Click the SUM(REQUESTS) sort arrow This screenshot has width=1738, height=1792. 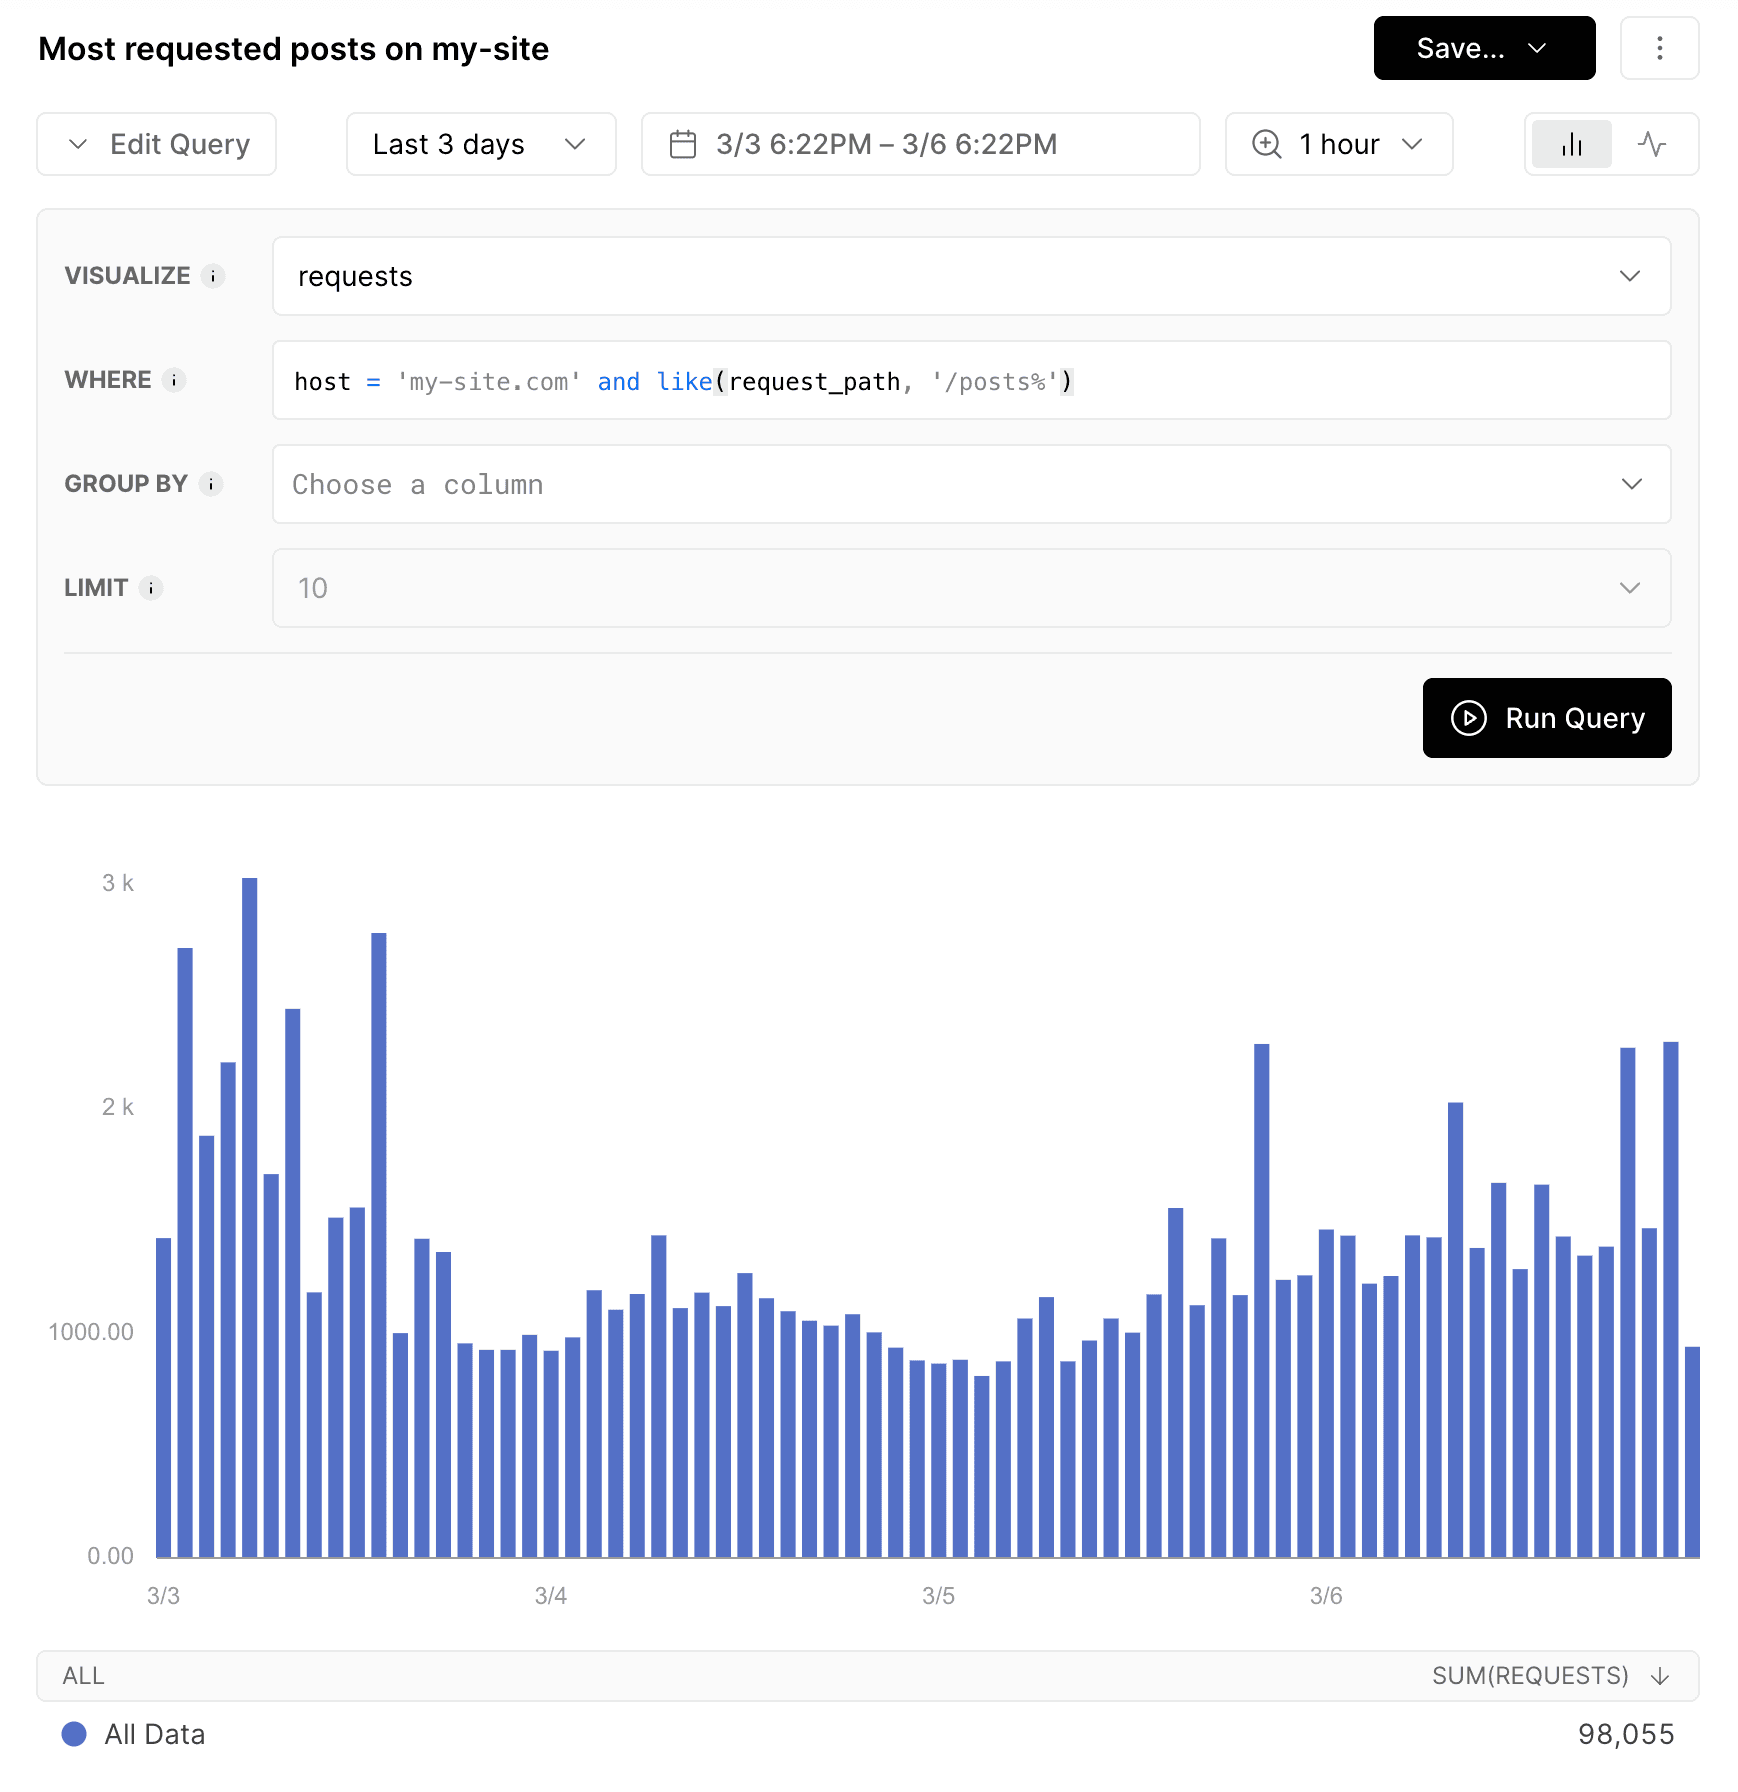tap(1661, 1675)
